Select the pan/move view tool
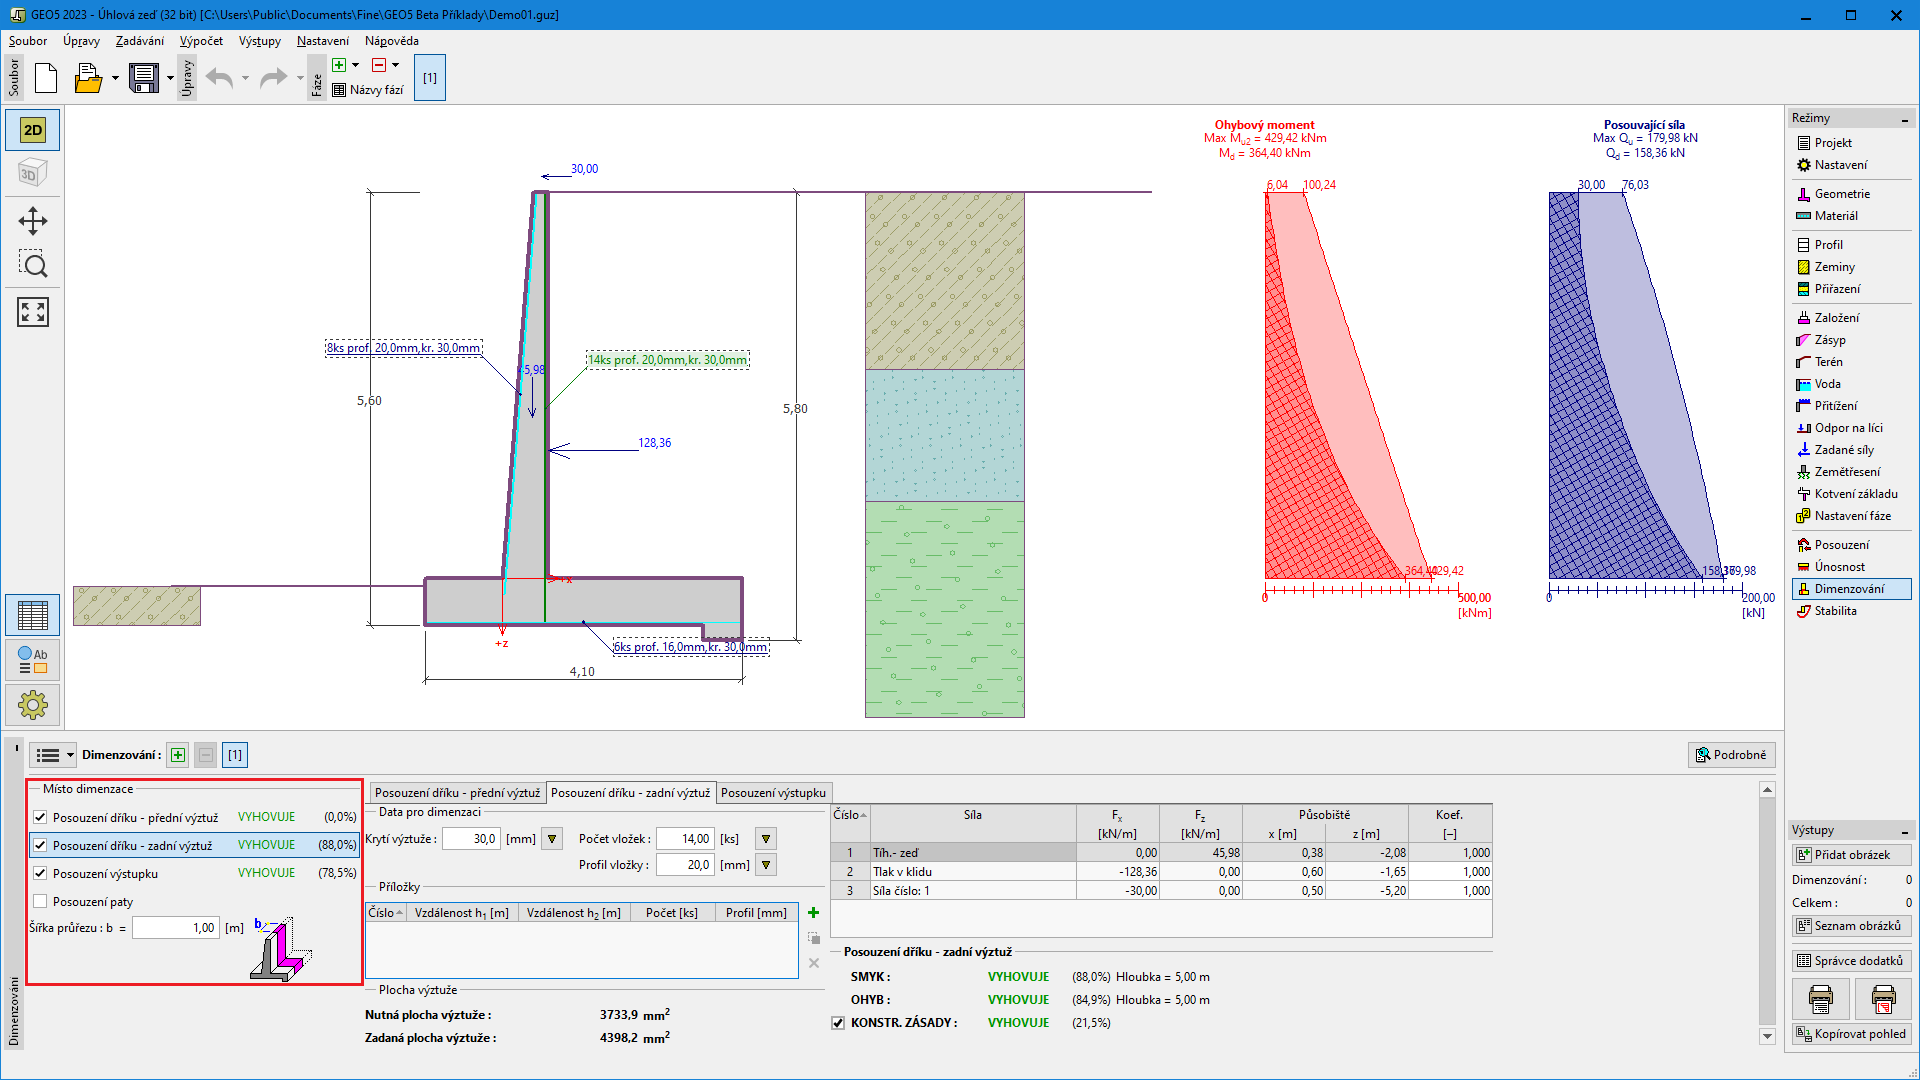Image resolution: width=1920 pixels, height=1080 pixels. pyautogui.click(x=32, y=220)
